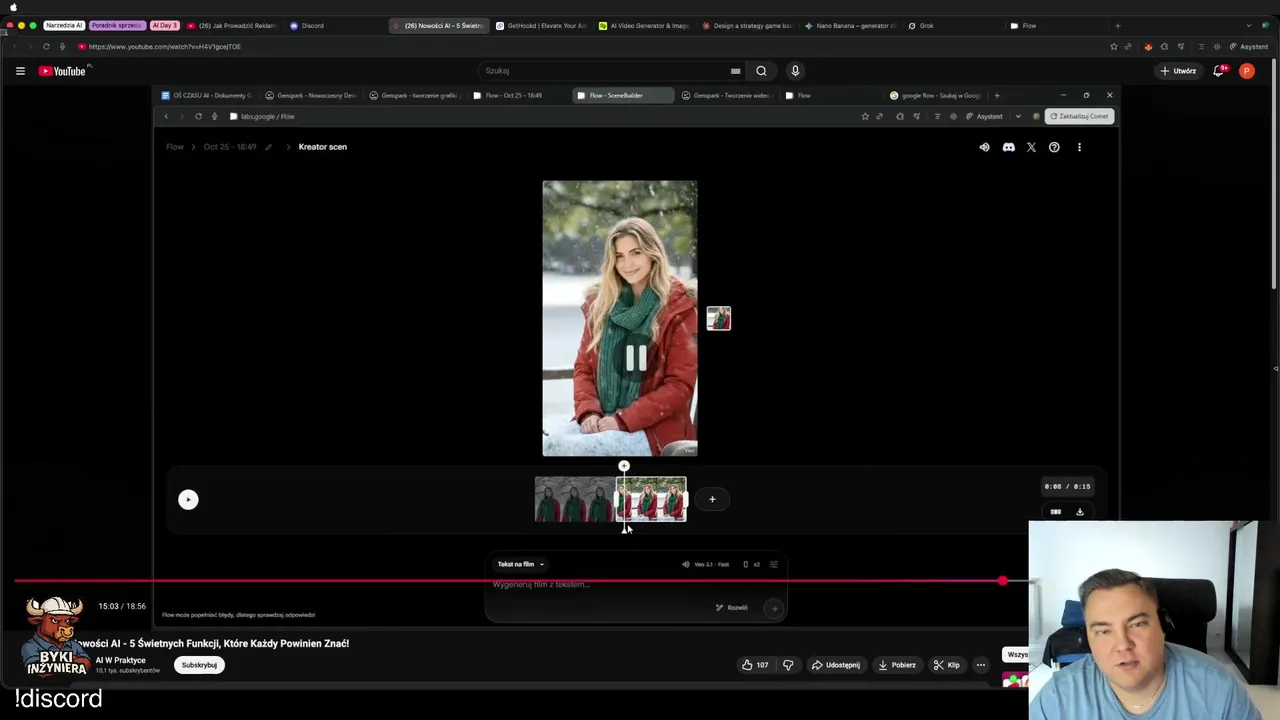Open the 'Jak Prowadzić Reklam' tab
This screenshot has width=1280, height=720.
232,26
